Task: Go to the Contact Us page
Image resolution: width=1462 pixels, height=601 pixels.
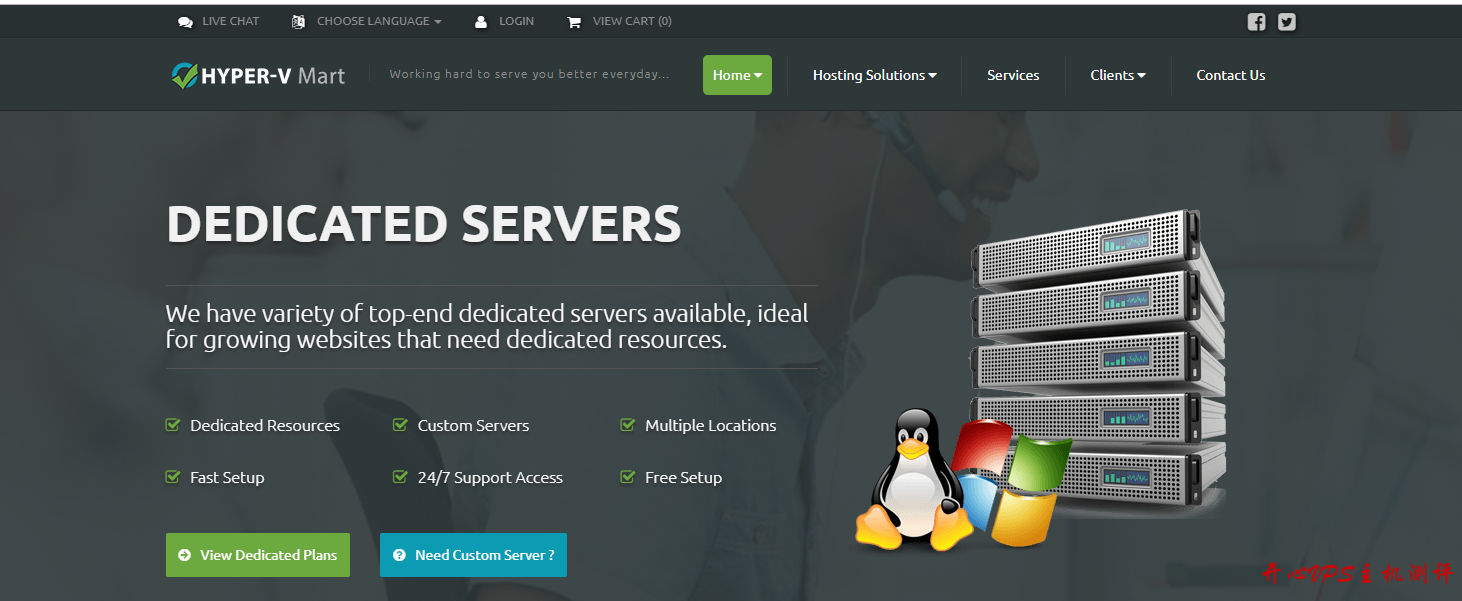Action: (x=1230, y=75)
